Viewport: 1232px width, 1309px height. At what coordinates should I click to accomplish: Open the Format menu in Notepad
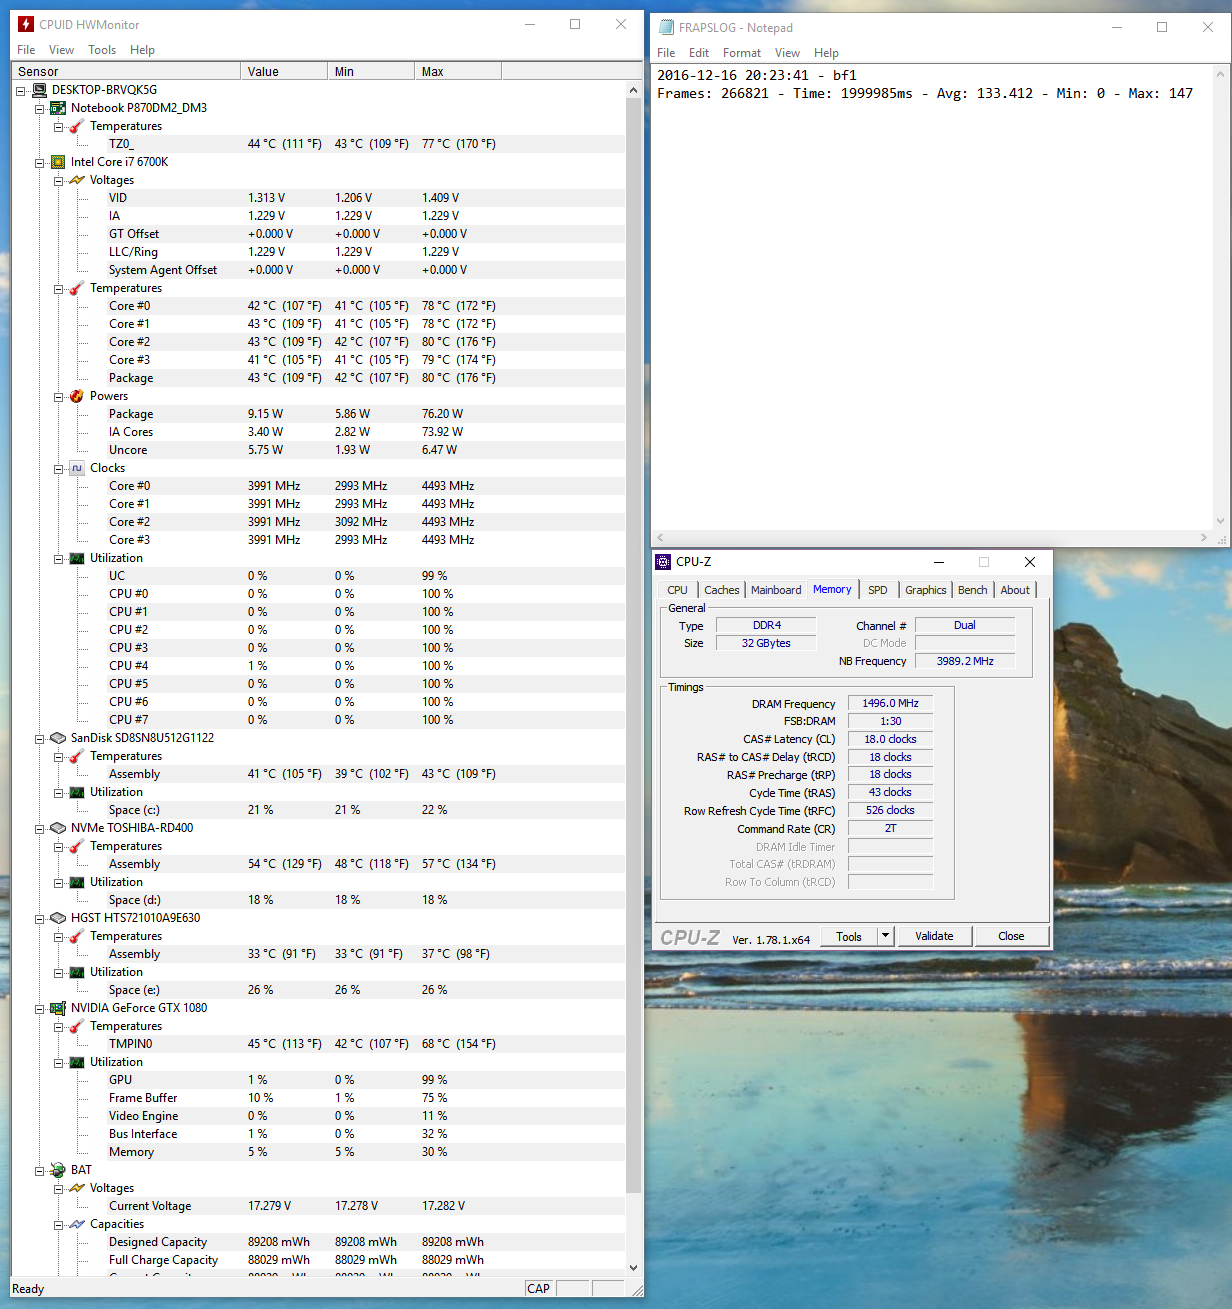click(x=742, y=53)
